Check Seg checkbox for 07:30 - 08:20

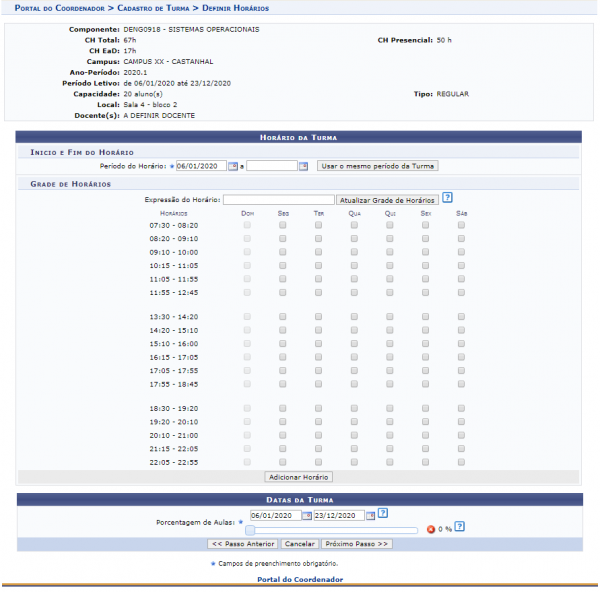click(x=283, y=226)
